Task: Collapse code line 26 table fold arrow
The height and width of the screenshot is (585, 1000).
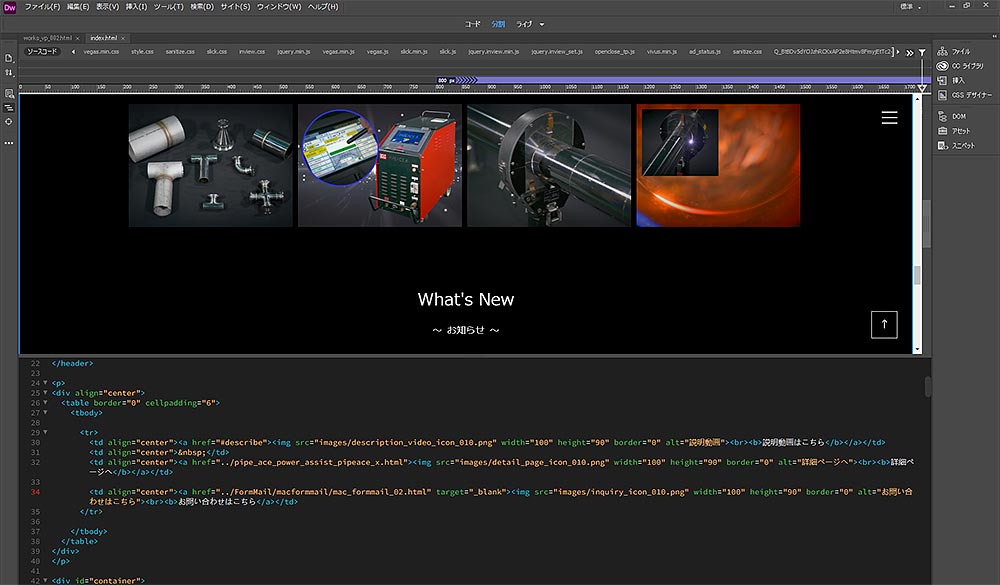Action: [45, 403]
